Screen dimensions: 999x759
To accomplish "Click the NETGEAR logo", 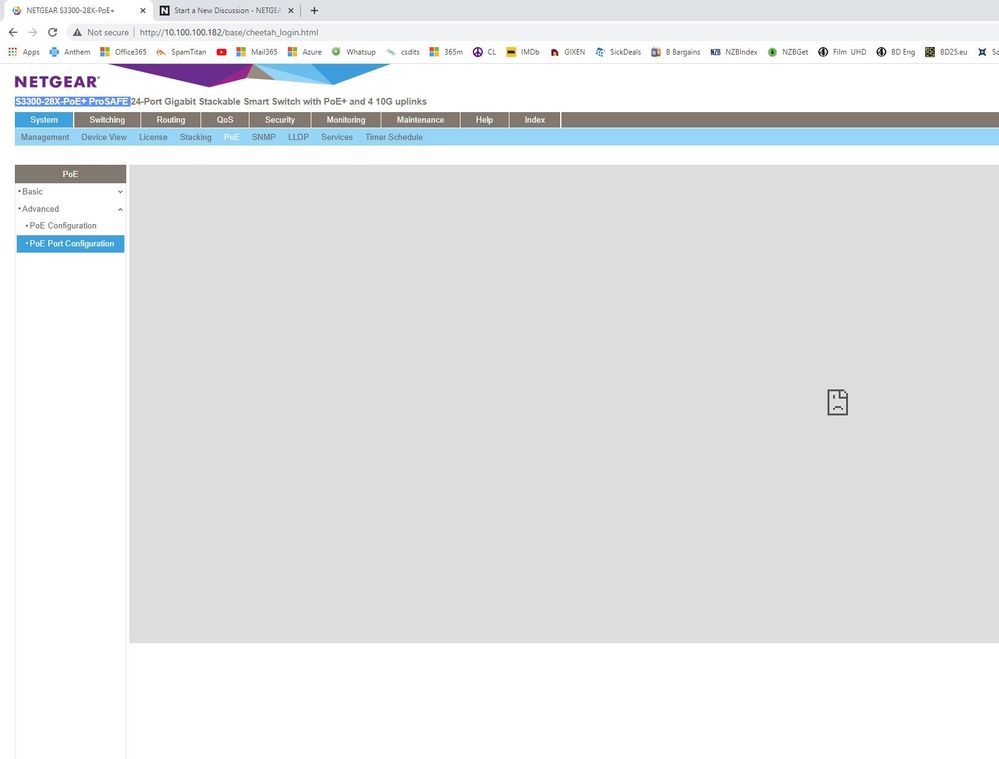I will [57, 82].
